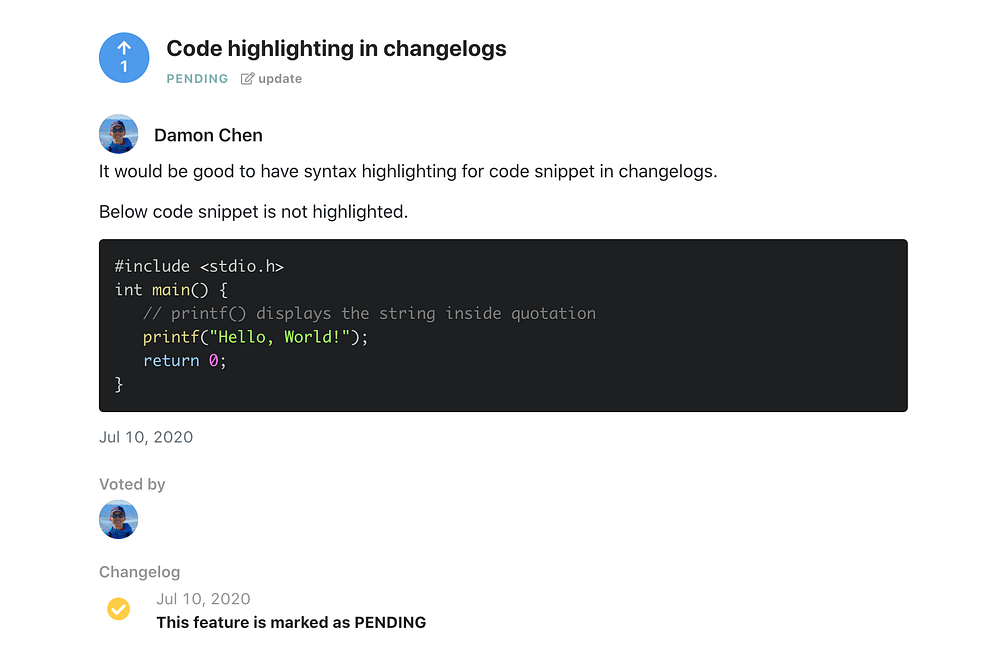The height and width of the screenshot is (649, 1000).
Task: Click the "return 0;" code line
Action: tap(185, 360)
